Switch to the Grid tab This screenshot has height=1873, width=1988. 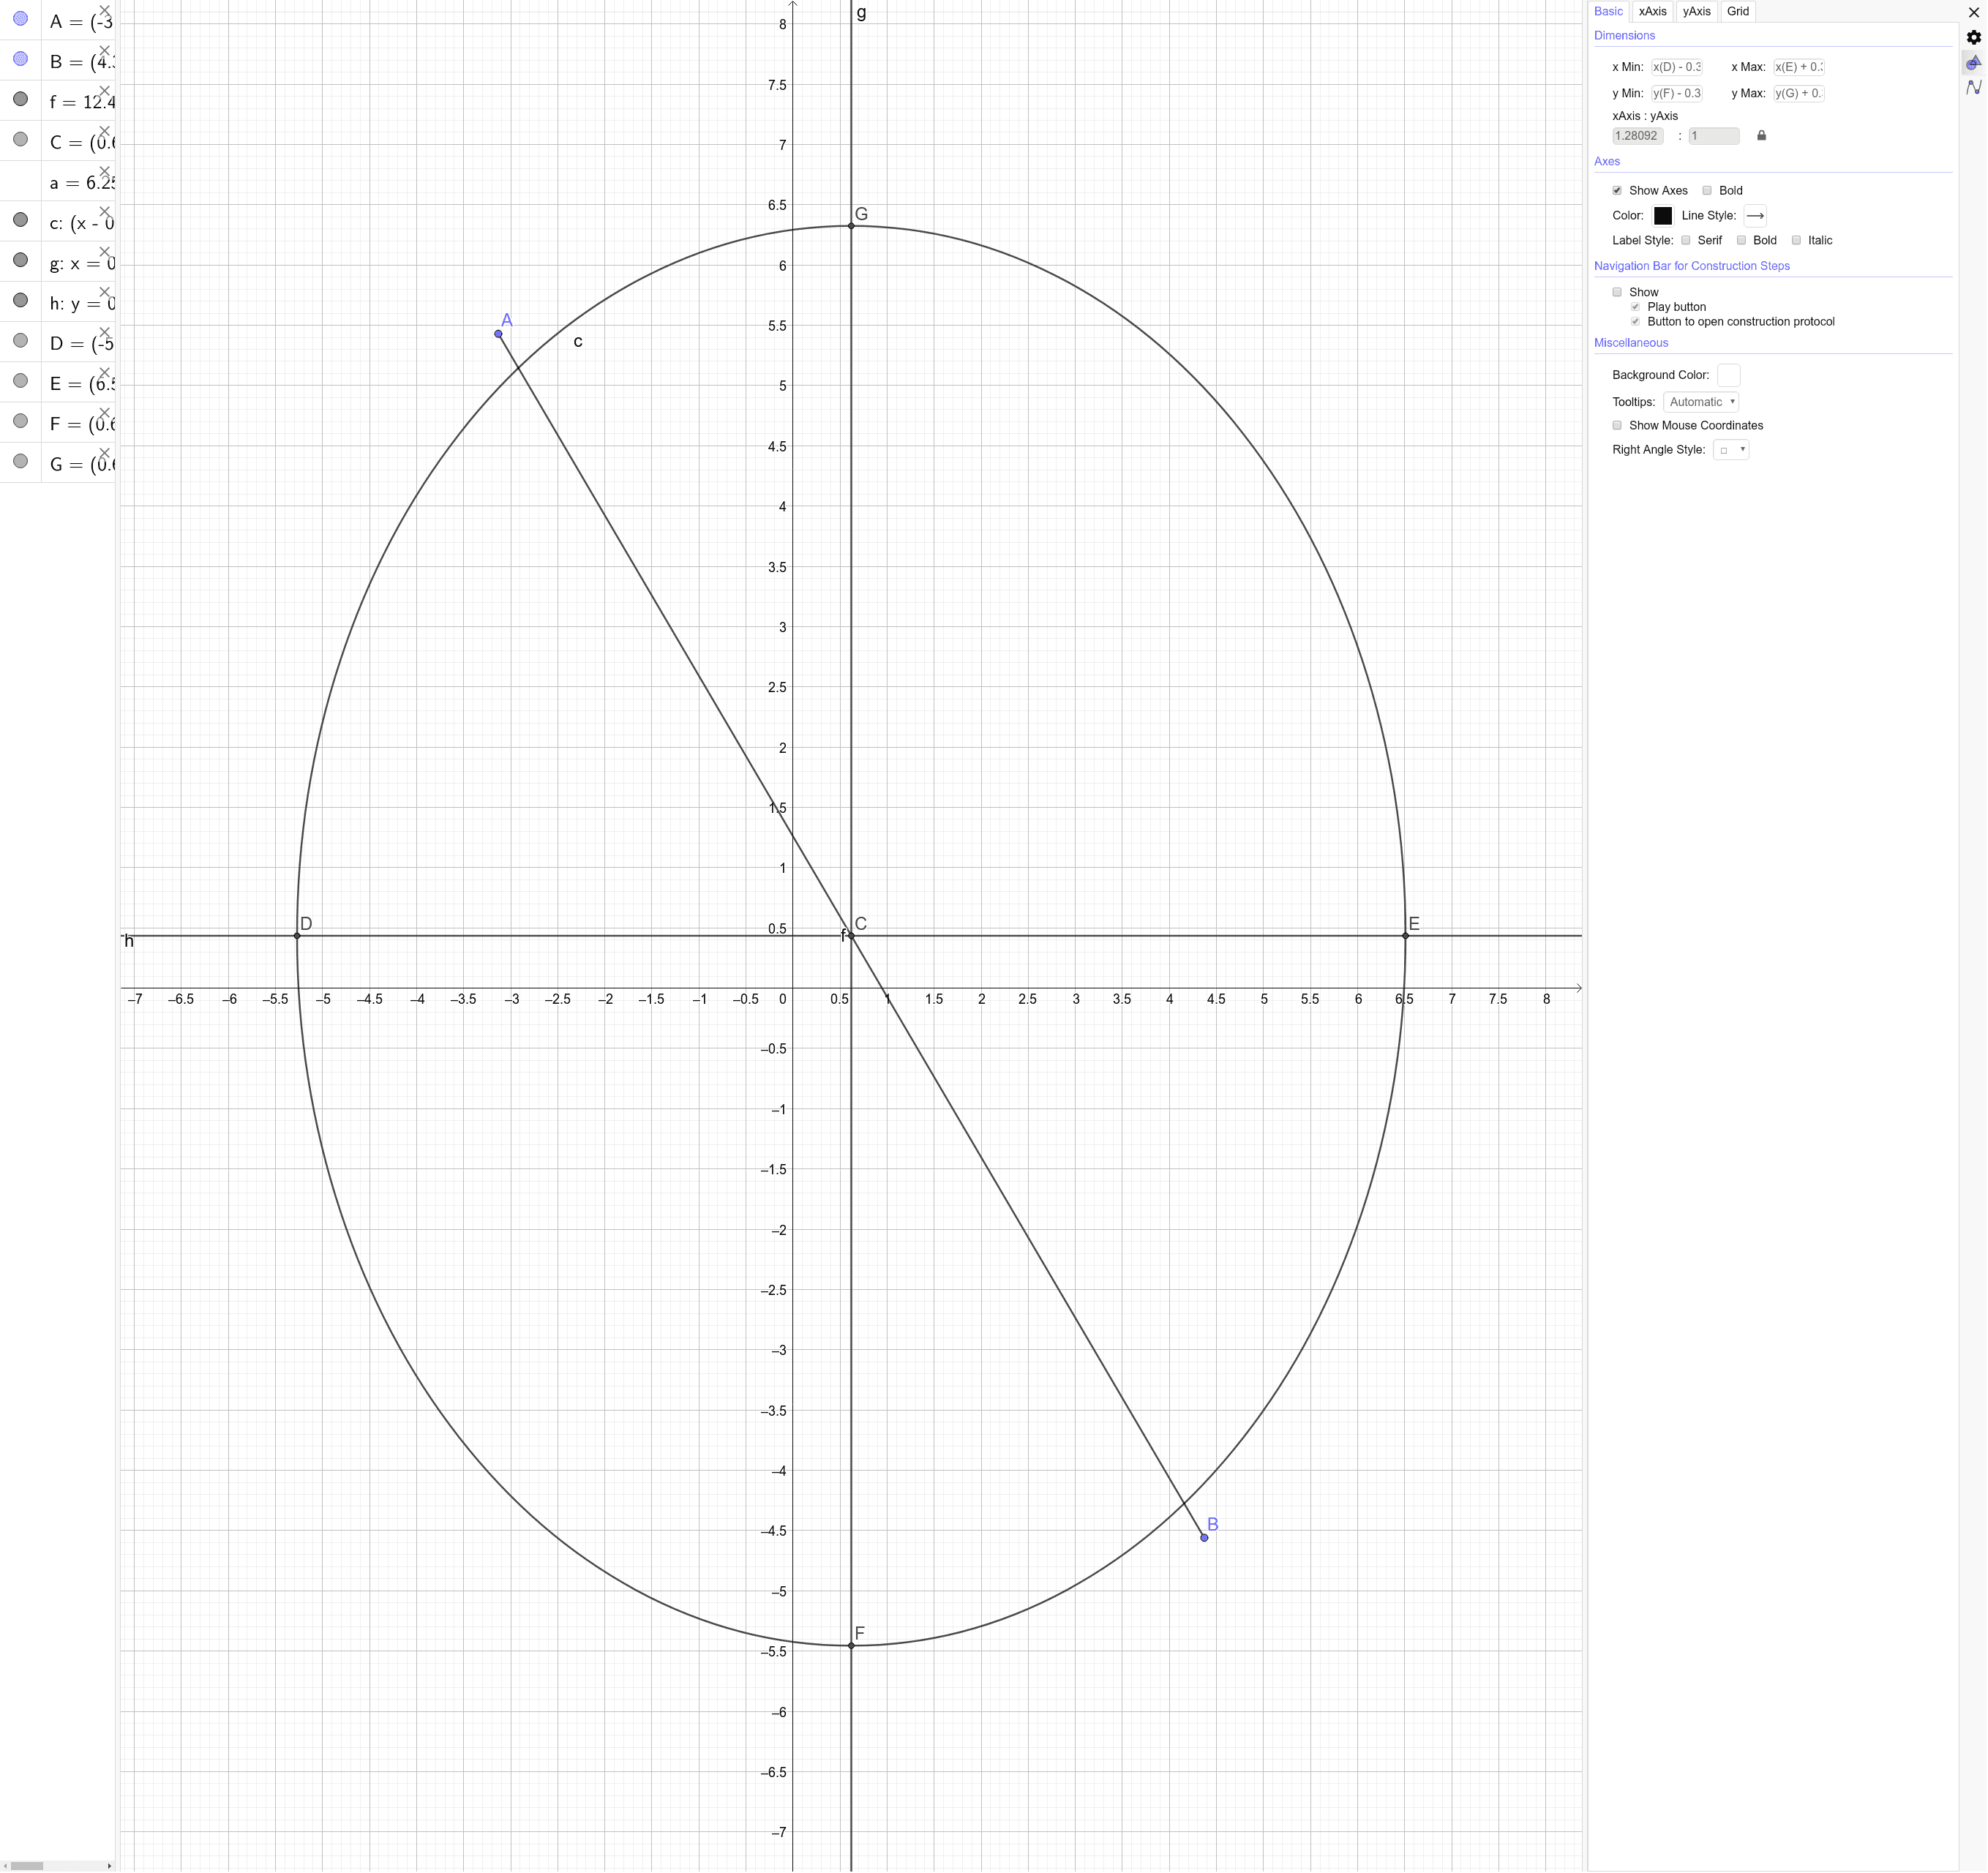1738,11
